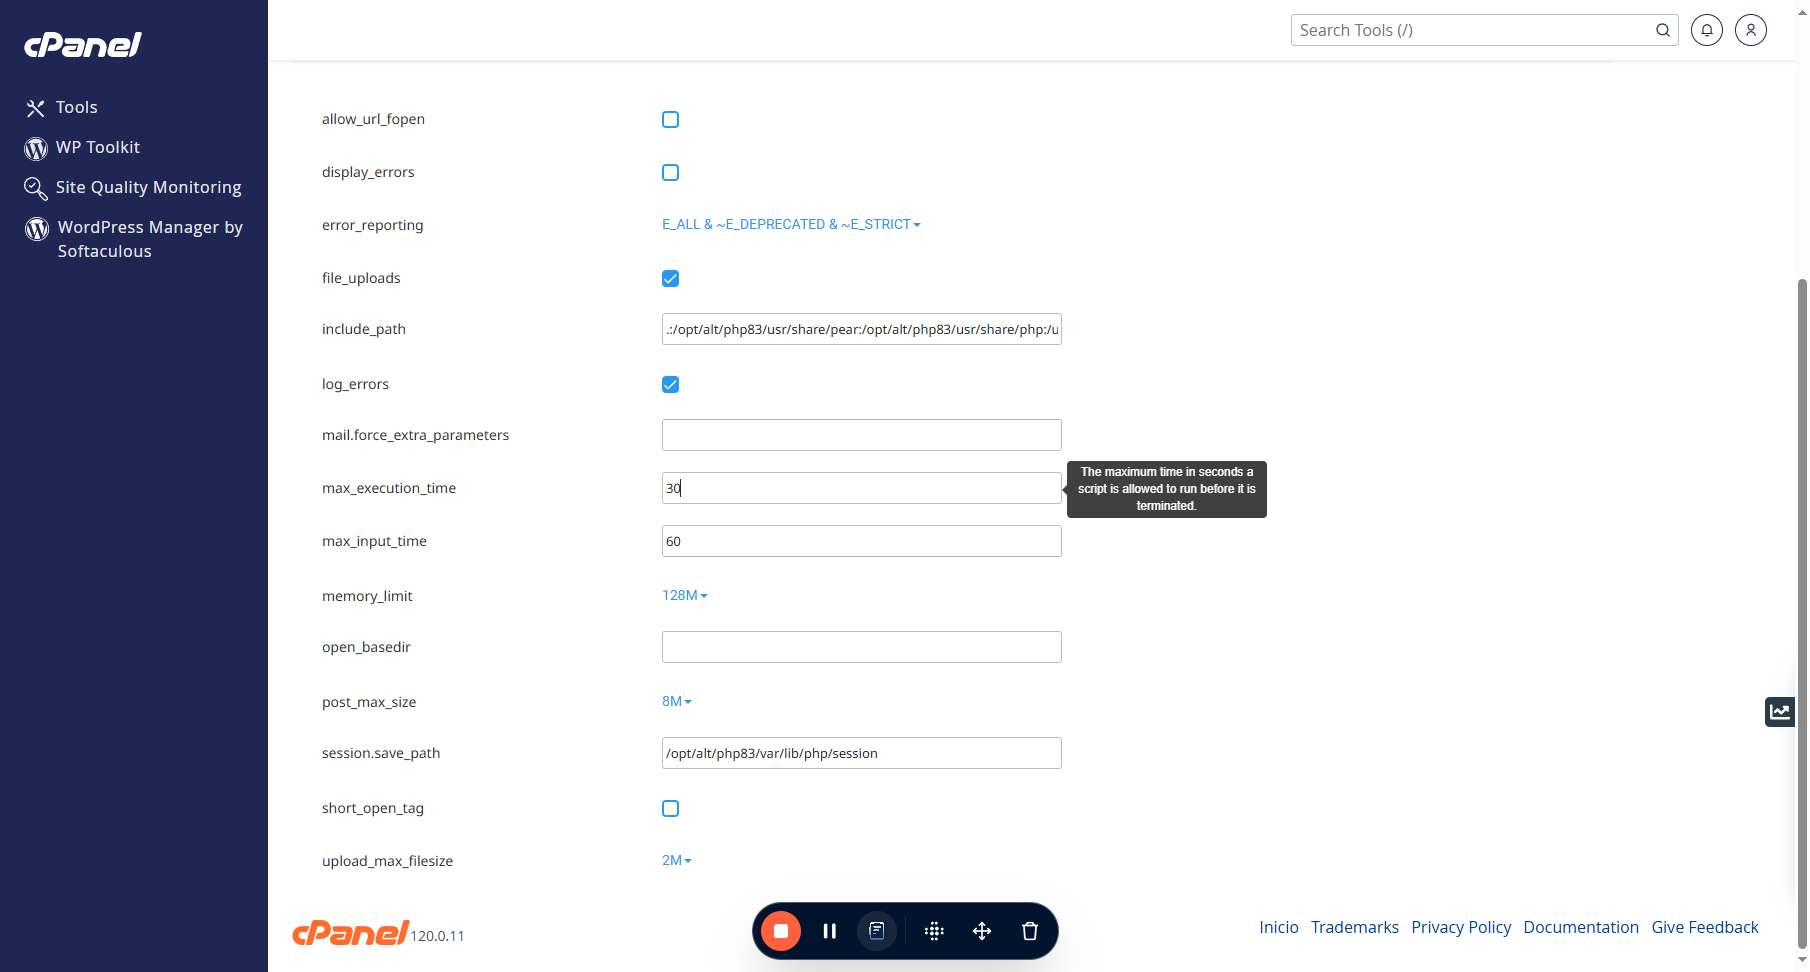The width and height of the screenshot is (1810, 972).
Task: Stop the screen recording
Action: tap(781, 931)
